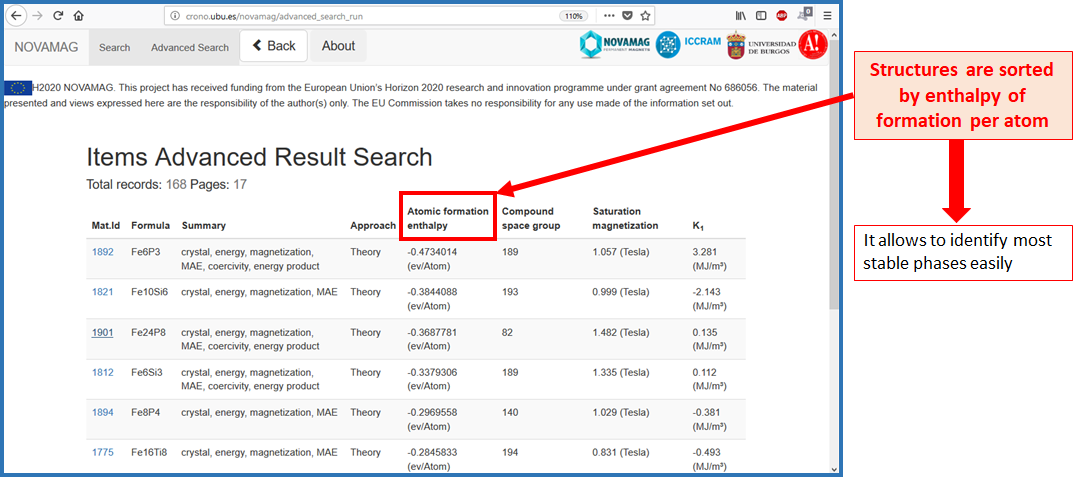Click the 110% zoom level indicator
The image size is (1073, 481).
click(574, 16)
